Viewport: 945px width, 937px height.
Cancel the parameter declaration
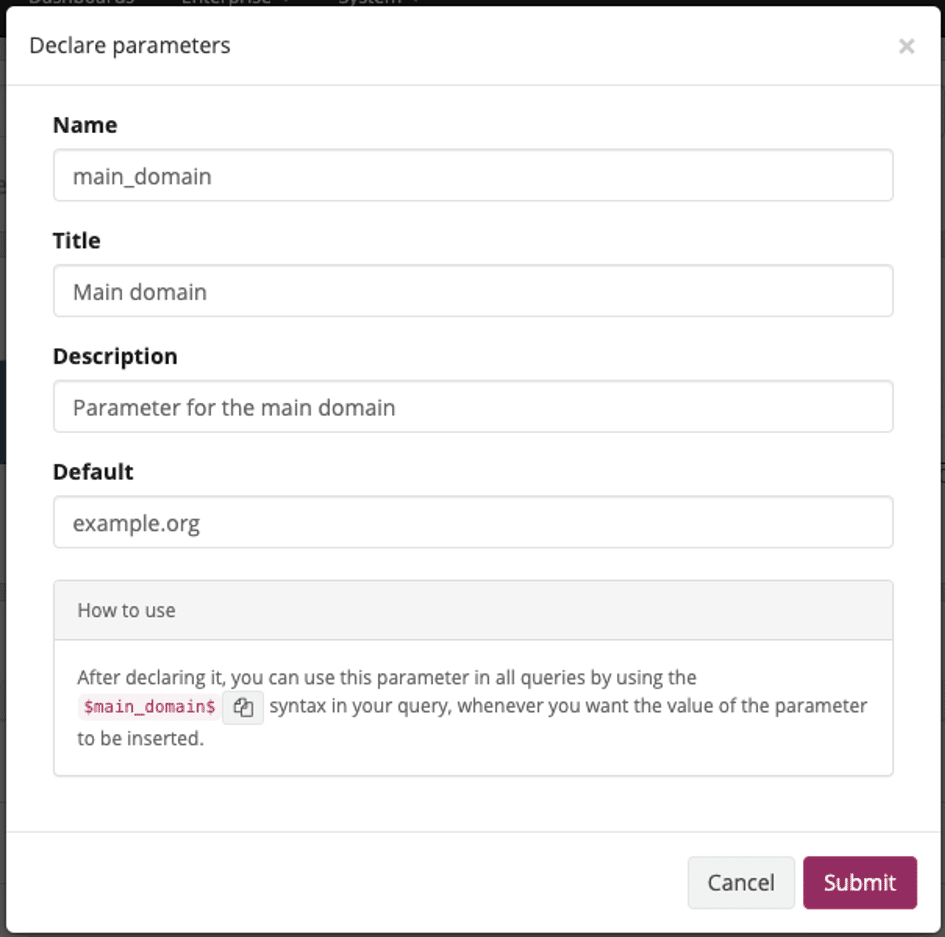(x=740, y=883)
